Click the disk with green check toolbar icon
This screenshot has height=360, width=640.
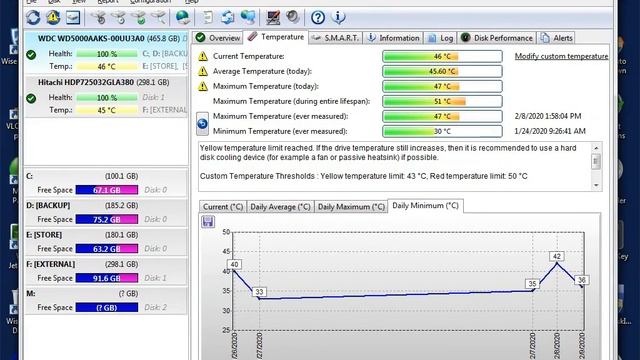coord(139,18)
